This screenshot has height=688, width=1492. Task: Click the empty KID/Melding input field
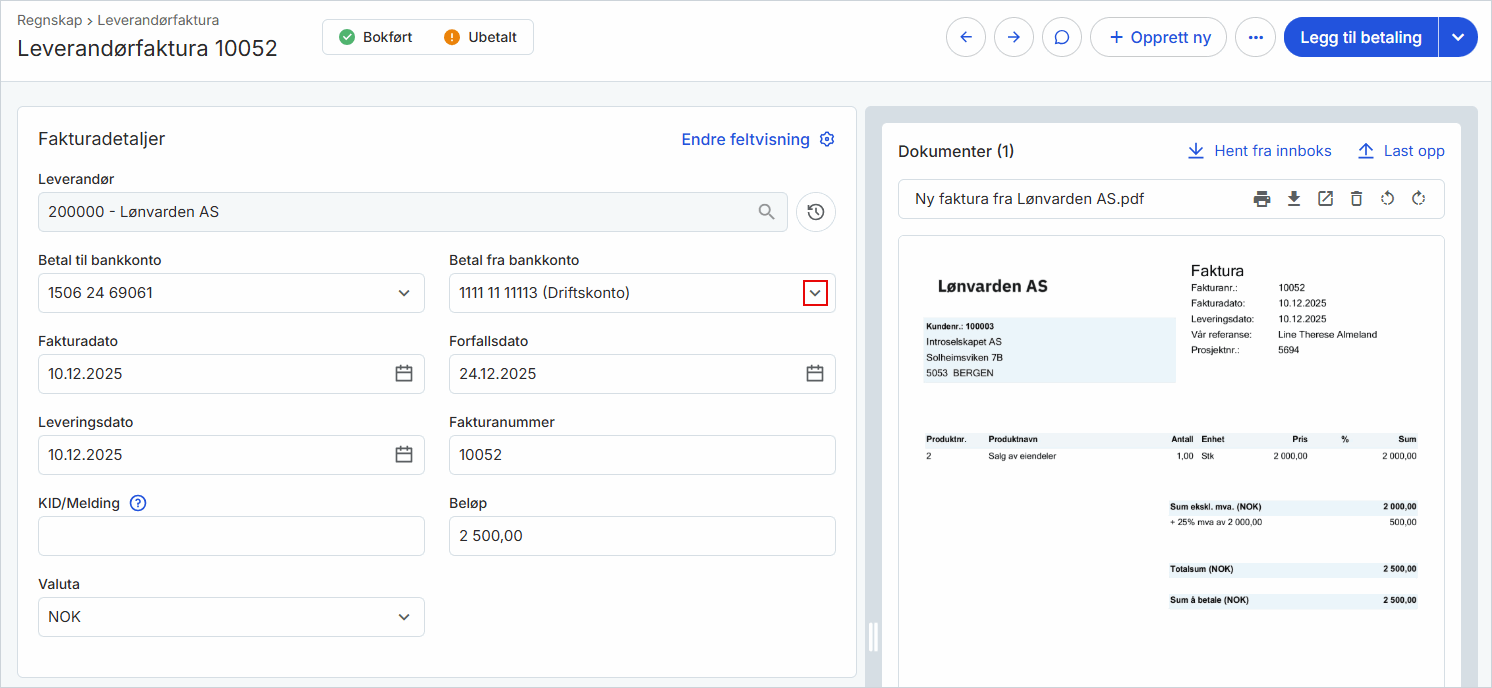click(x=231, y=536)
